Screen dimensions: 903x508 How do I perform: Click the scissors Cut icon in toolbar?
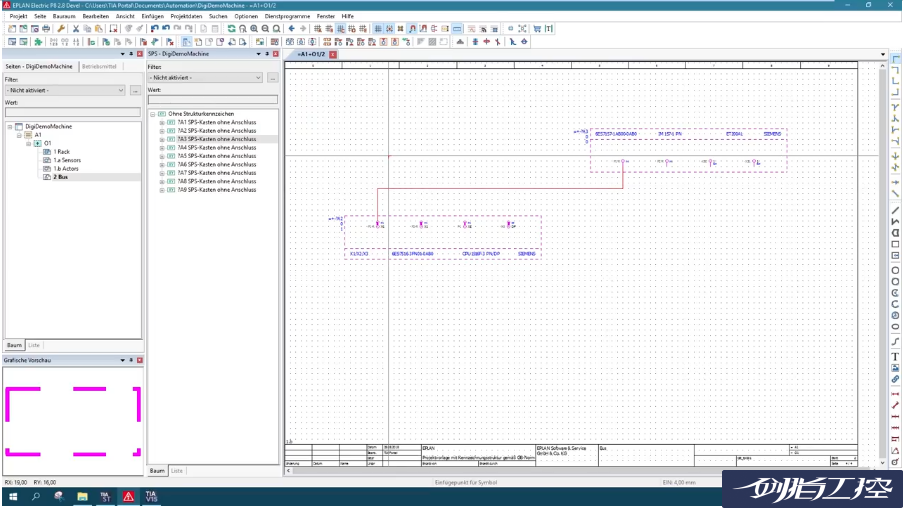[x=75, y=29]
